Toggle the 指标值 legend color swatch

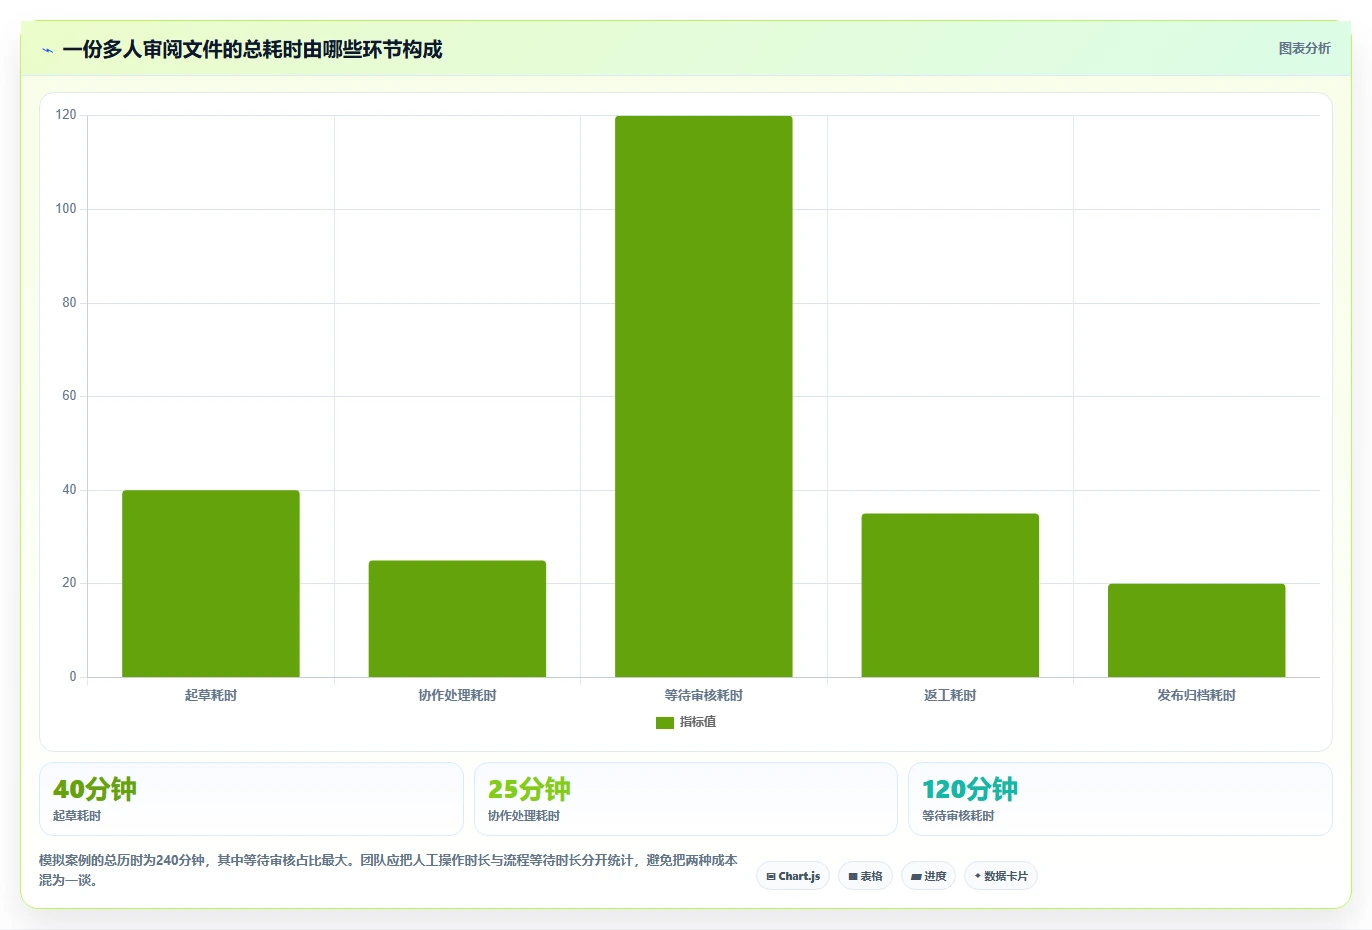point(665,722)
